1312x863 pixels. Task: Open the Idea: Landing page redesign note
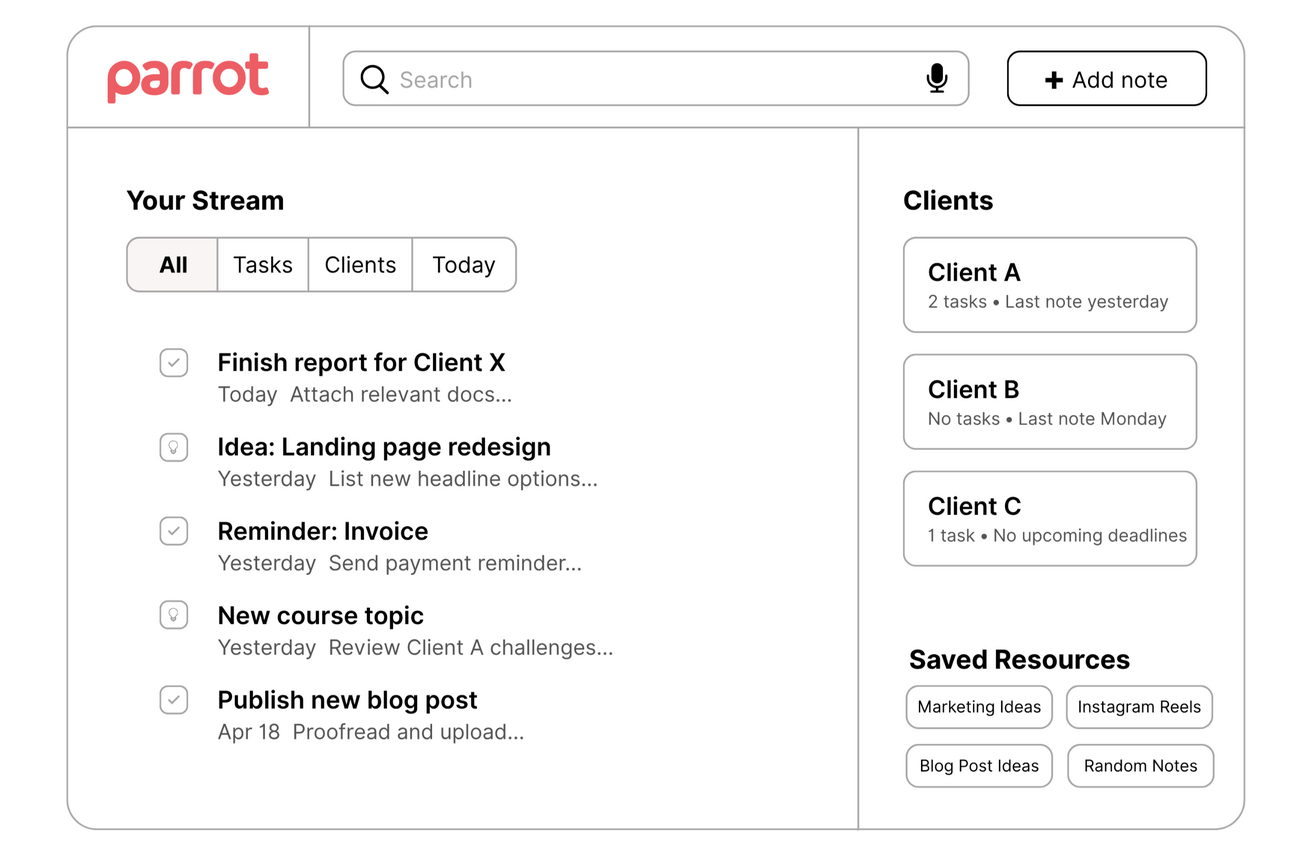point(384,447)
